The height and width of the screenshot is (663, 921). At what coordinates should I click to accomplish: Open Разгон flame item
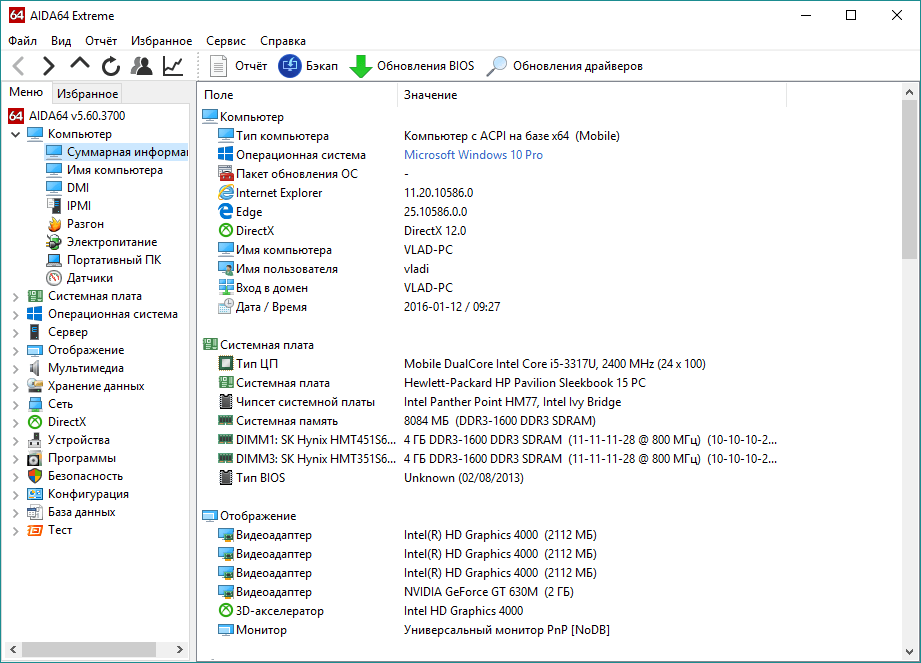pos(85,224)
